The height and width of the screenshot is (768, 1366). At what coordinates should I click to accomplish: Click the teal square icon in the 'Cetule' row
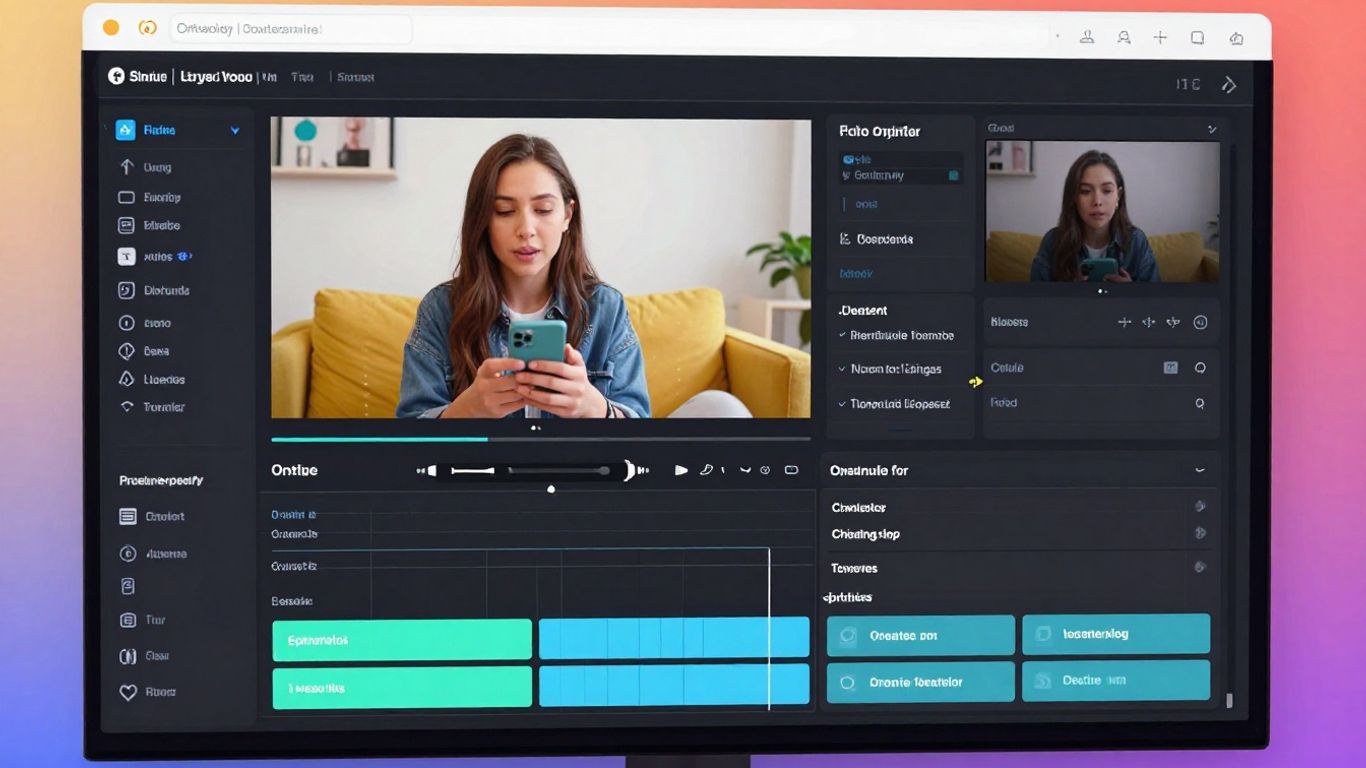tap(1170, 368)
